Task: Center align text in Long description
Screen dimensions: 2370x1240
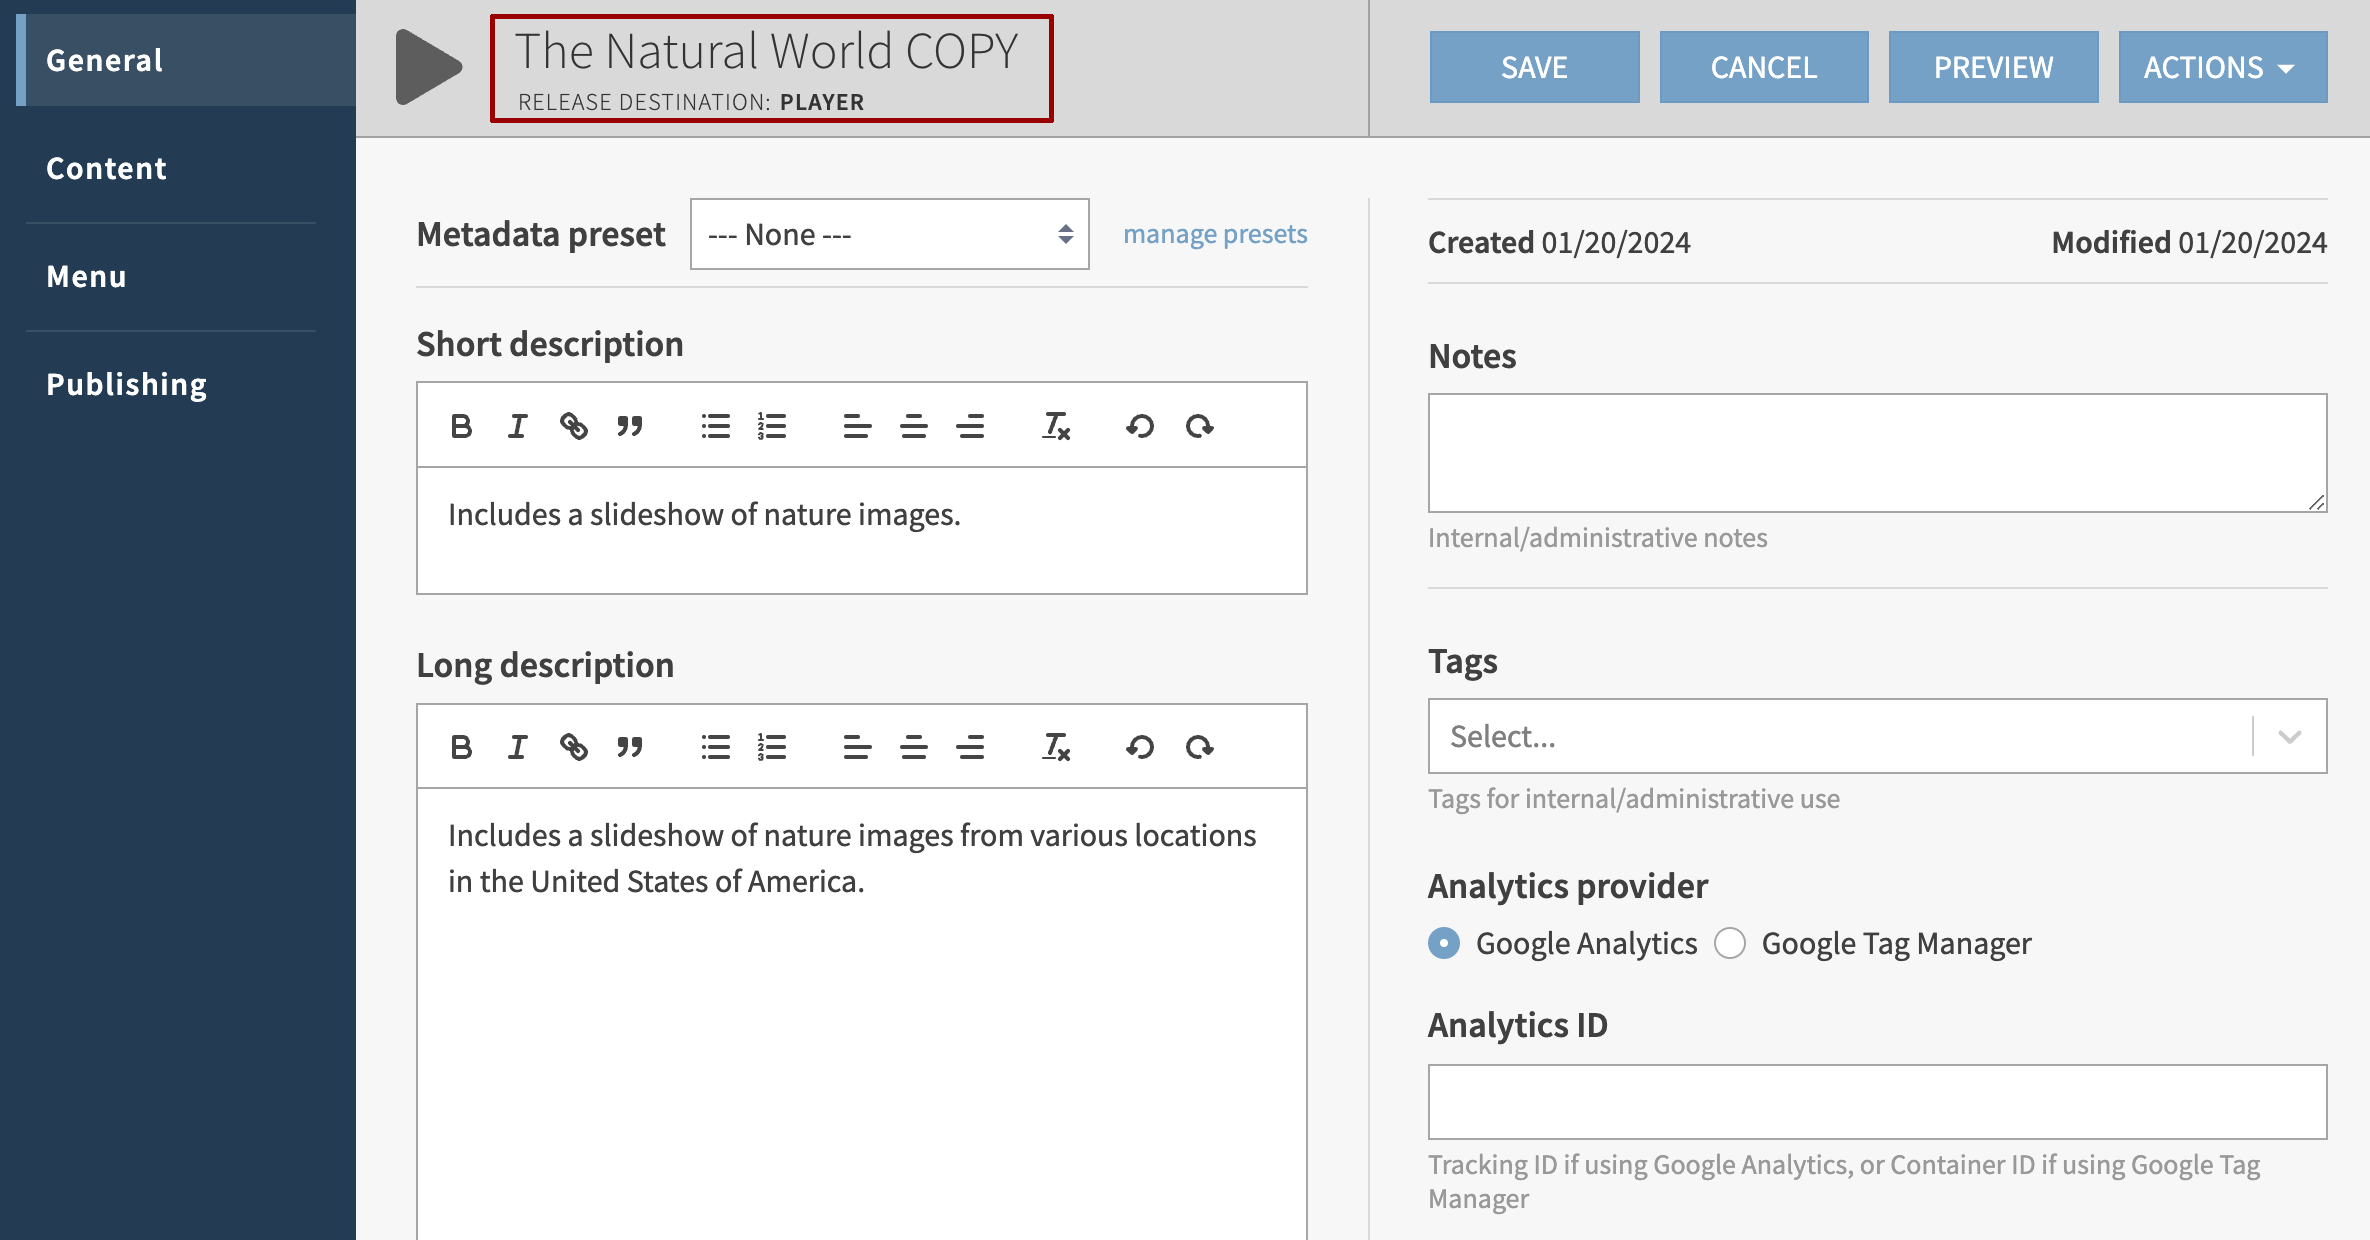Action: click(x=913, y=747)
